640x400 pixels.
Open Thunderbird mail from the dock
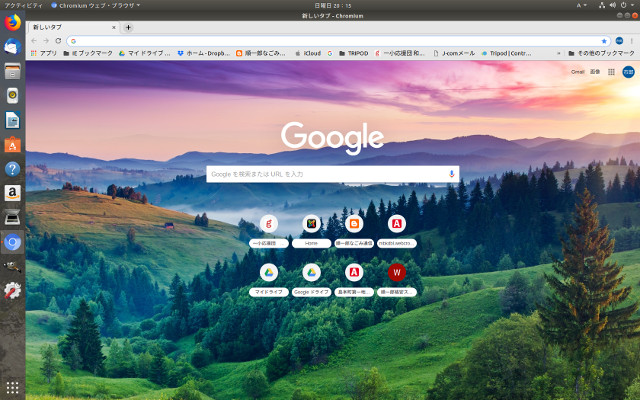pyautogui.click(x=13, y=47)
